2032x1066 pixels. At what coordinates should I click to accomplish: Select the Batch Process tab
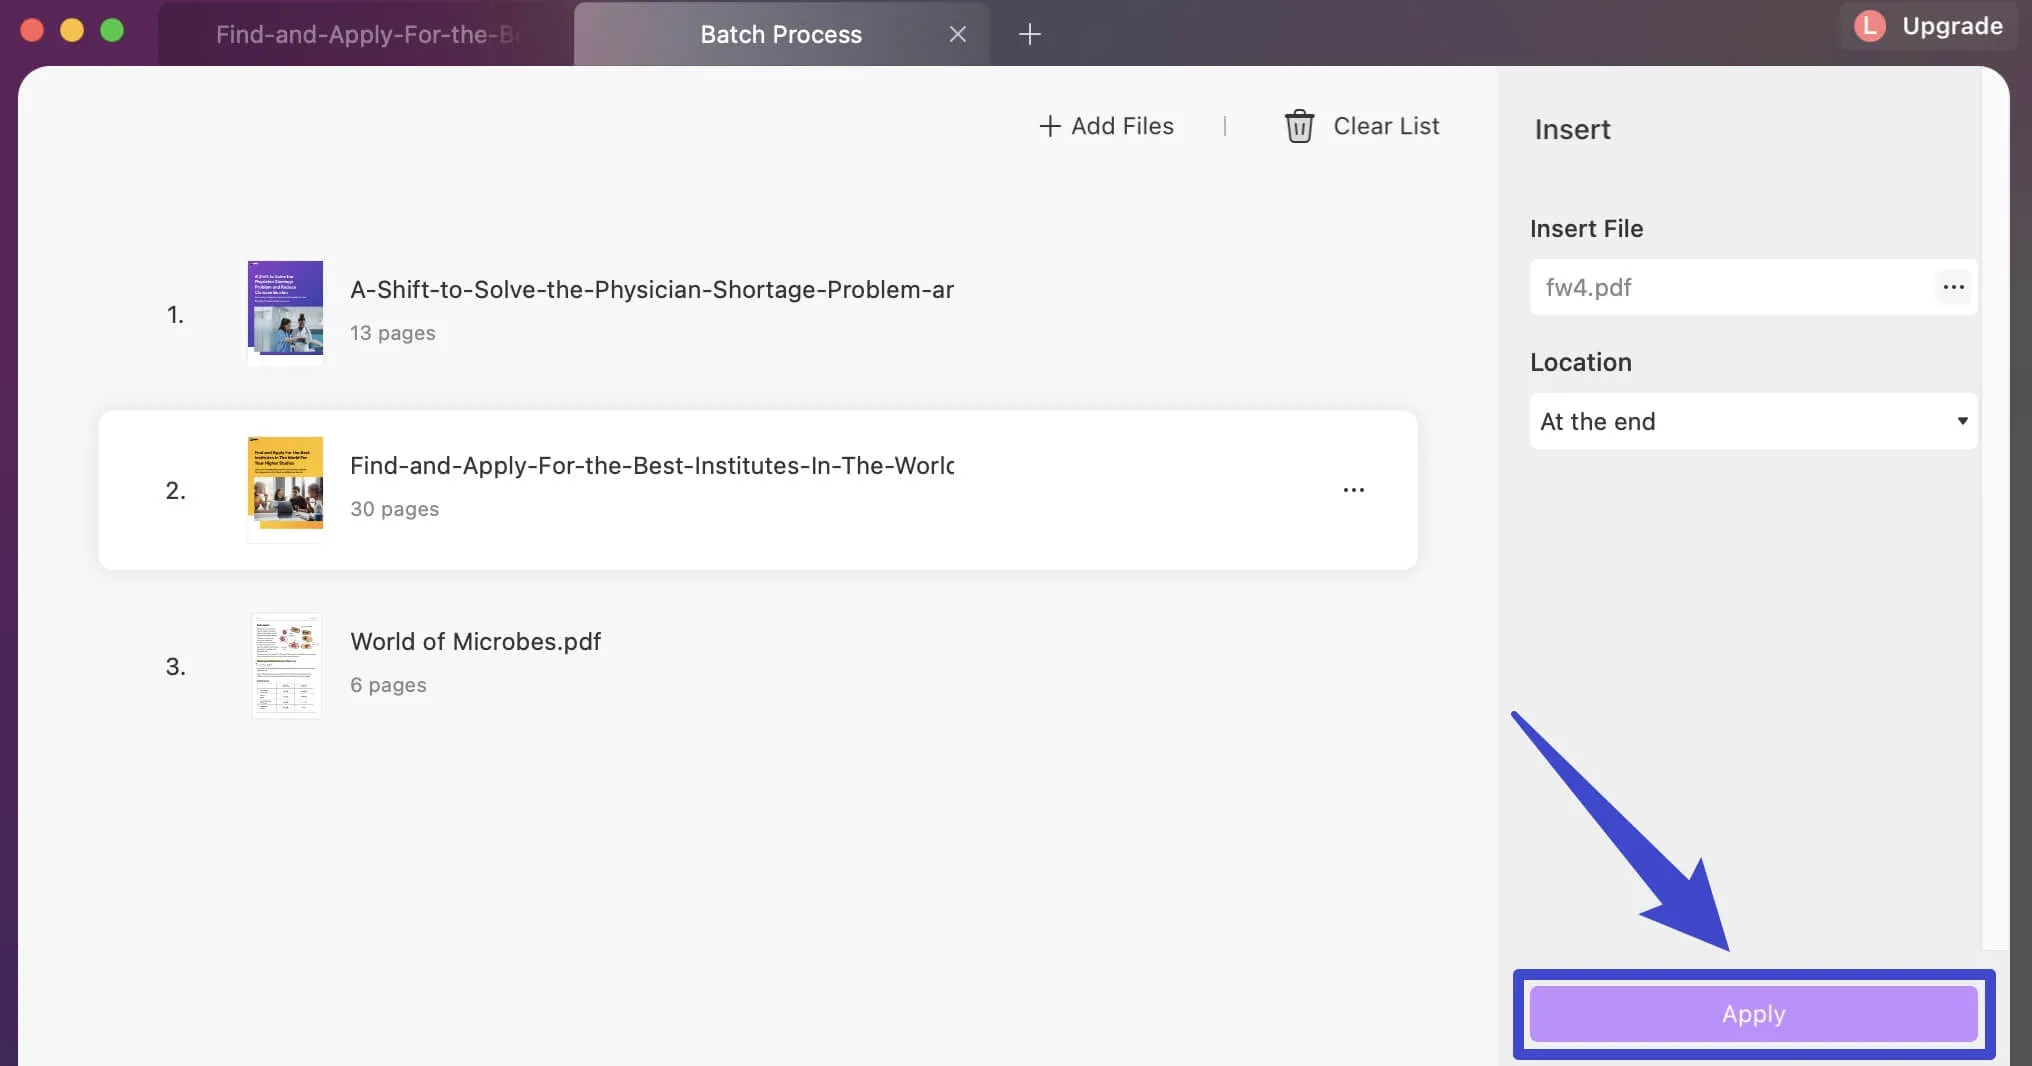(x=781, y=34)
